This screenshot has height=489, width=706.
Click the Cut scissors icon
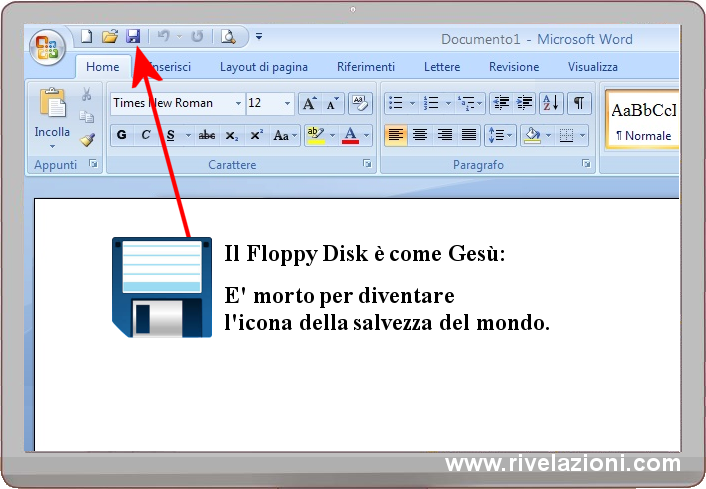87,95
